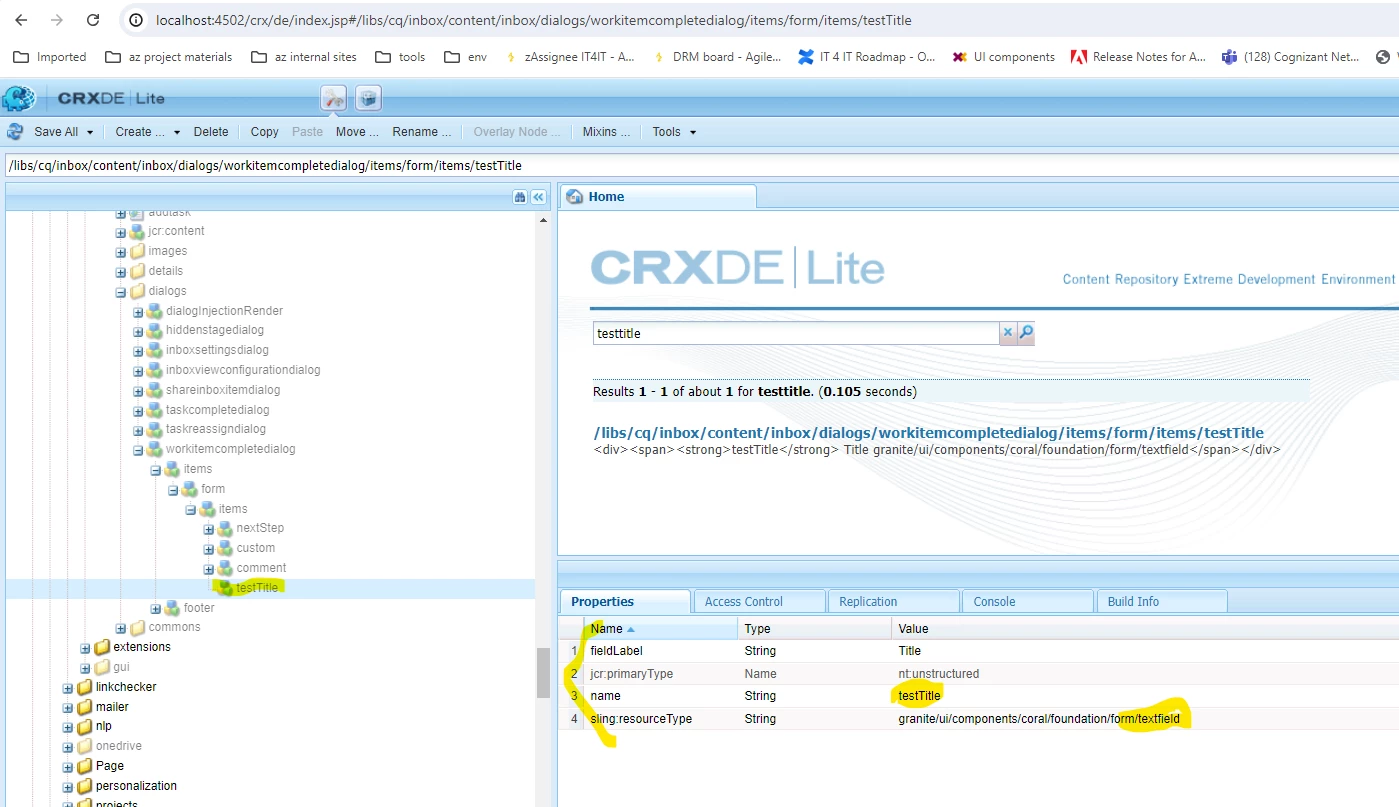Click the tree panel vertical scrollbar

pos(544,672)
